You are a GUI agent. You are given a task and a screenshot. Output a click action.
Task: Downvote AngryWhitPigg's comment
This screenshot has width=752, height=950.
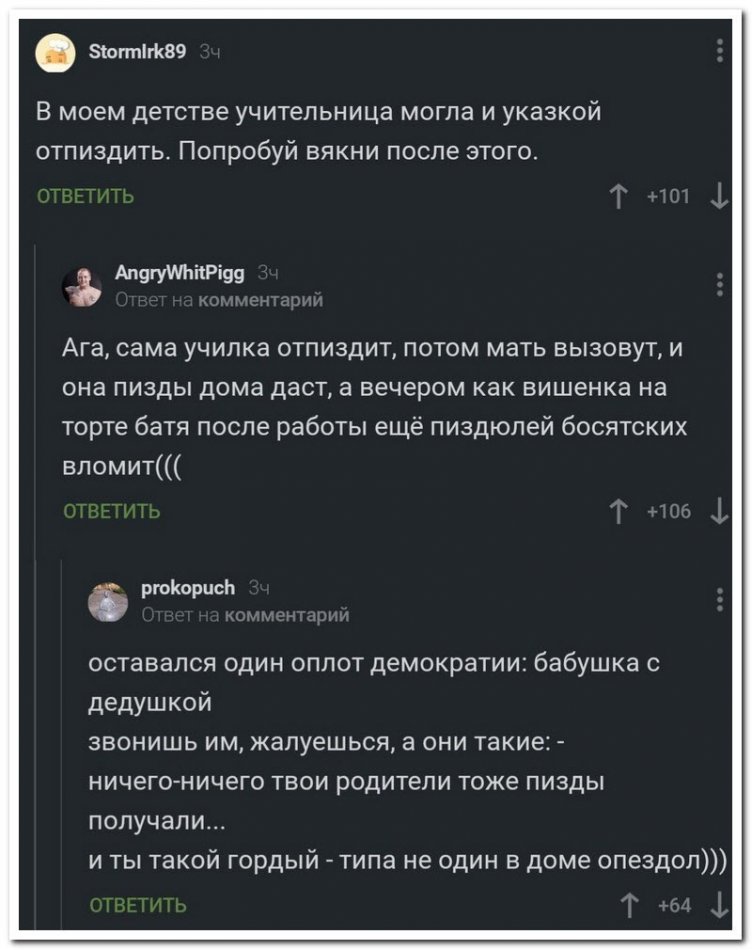(x=718, y=513)
